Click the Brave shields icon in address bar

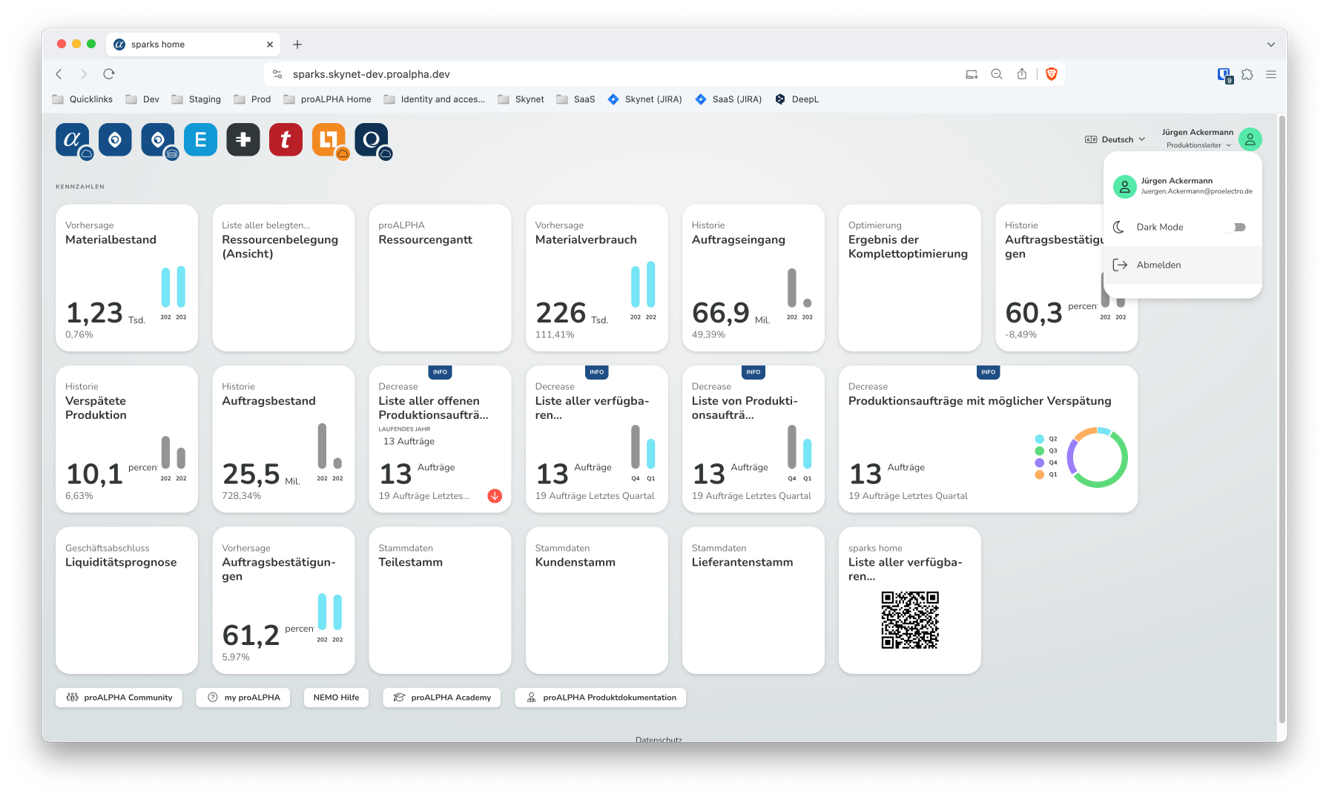click(x=1051, y=74)
